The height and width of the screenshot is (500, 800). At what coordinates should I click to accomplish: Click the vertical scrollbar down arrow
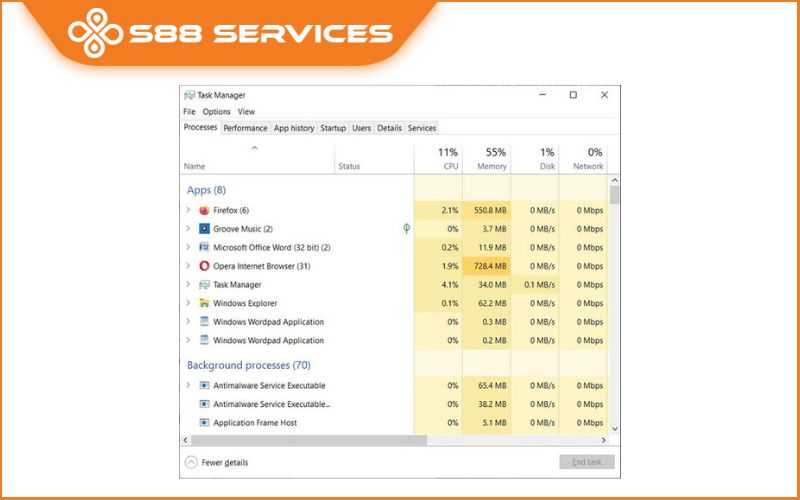[615, 429]
